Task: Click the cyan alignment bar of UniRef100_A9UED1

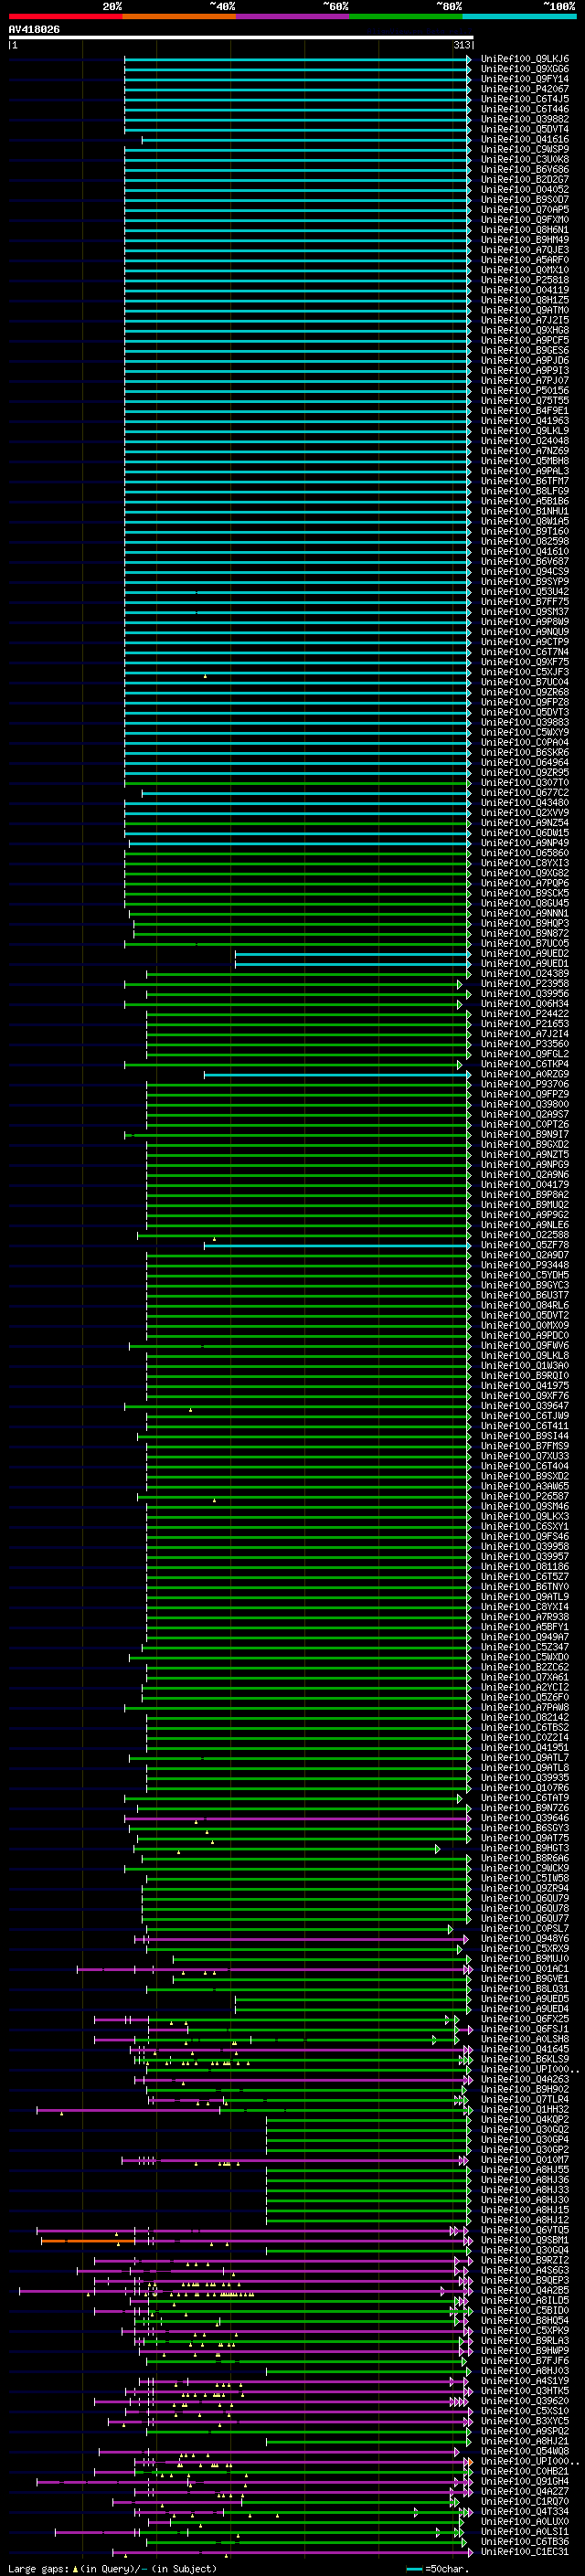Action: click(x=352, y=964)
